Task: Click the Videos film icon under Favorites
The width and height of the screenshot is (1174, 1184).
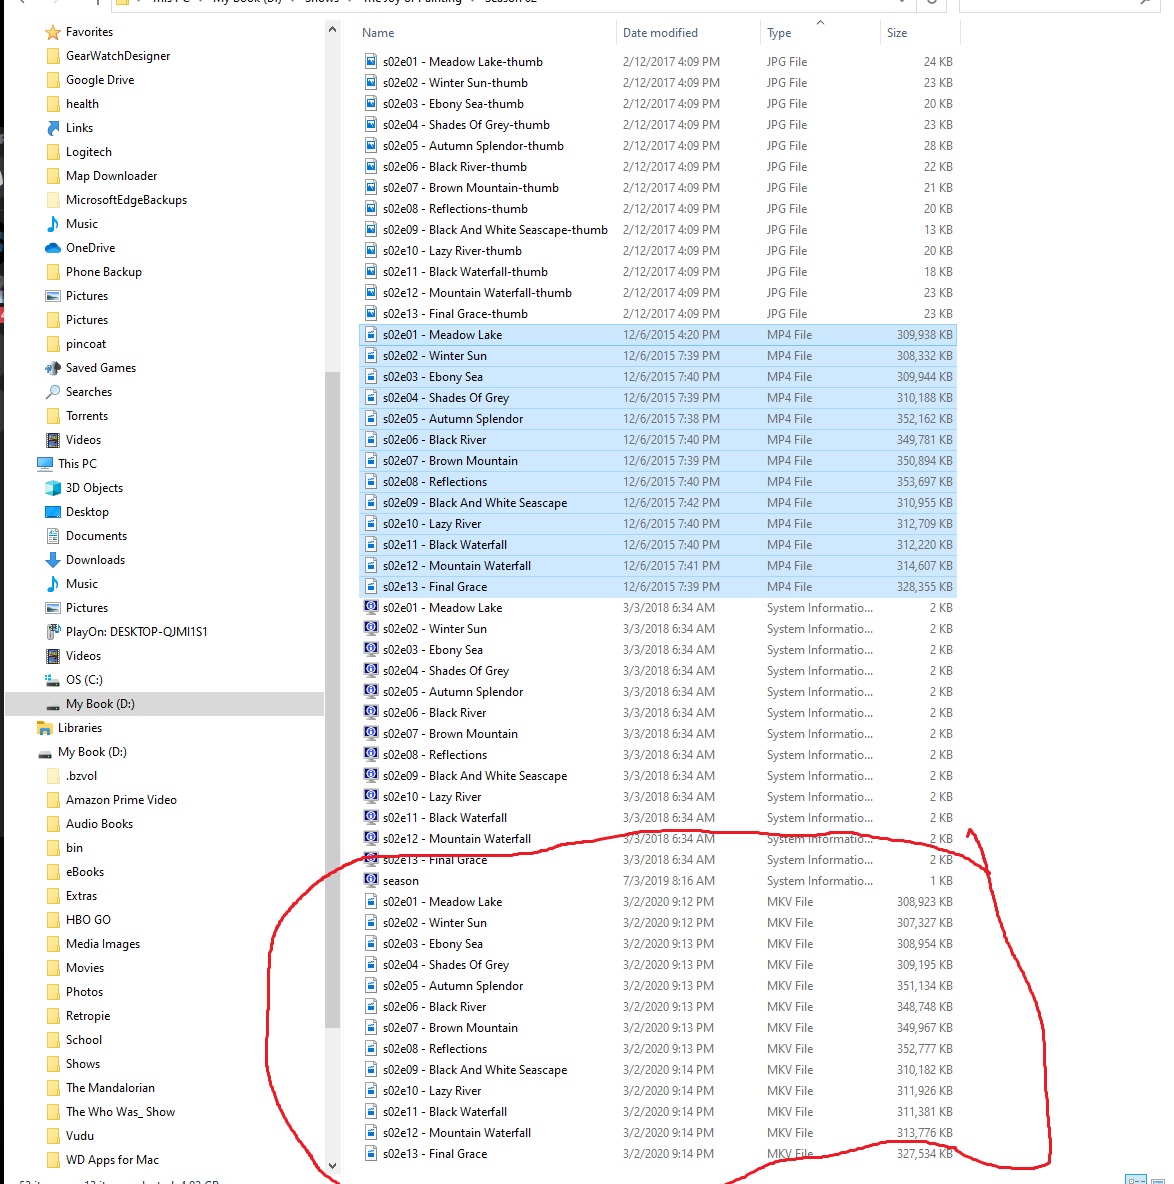Action: click(x=52, y=439)
